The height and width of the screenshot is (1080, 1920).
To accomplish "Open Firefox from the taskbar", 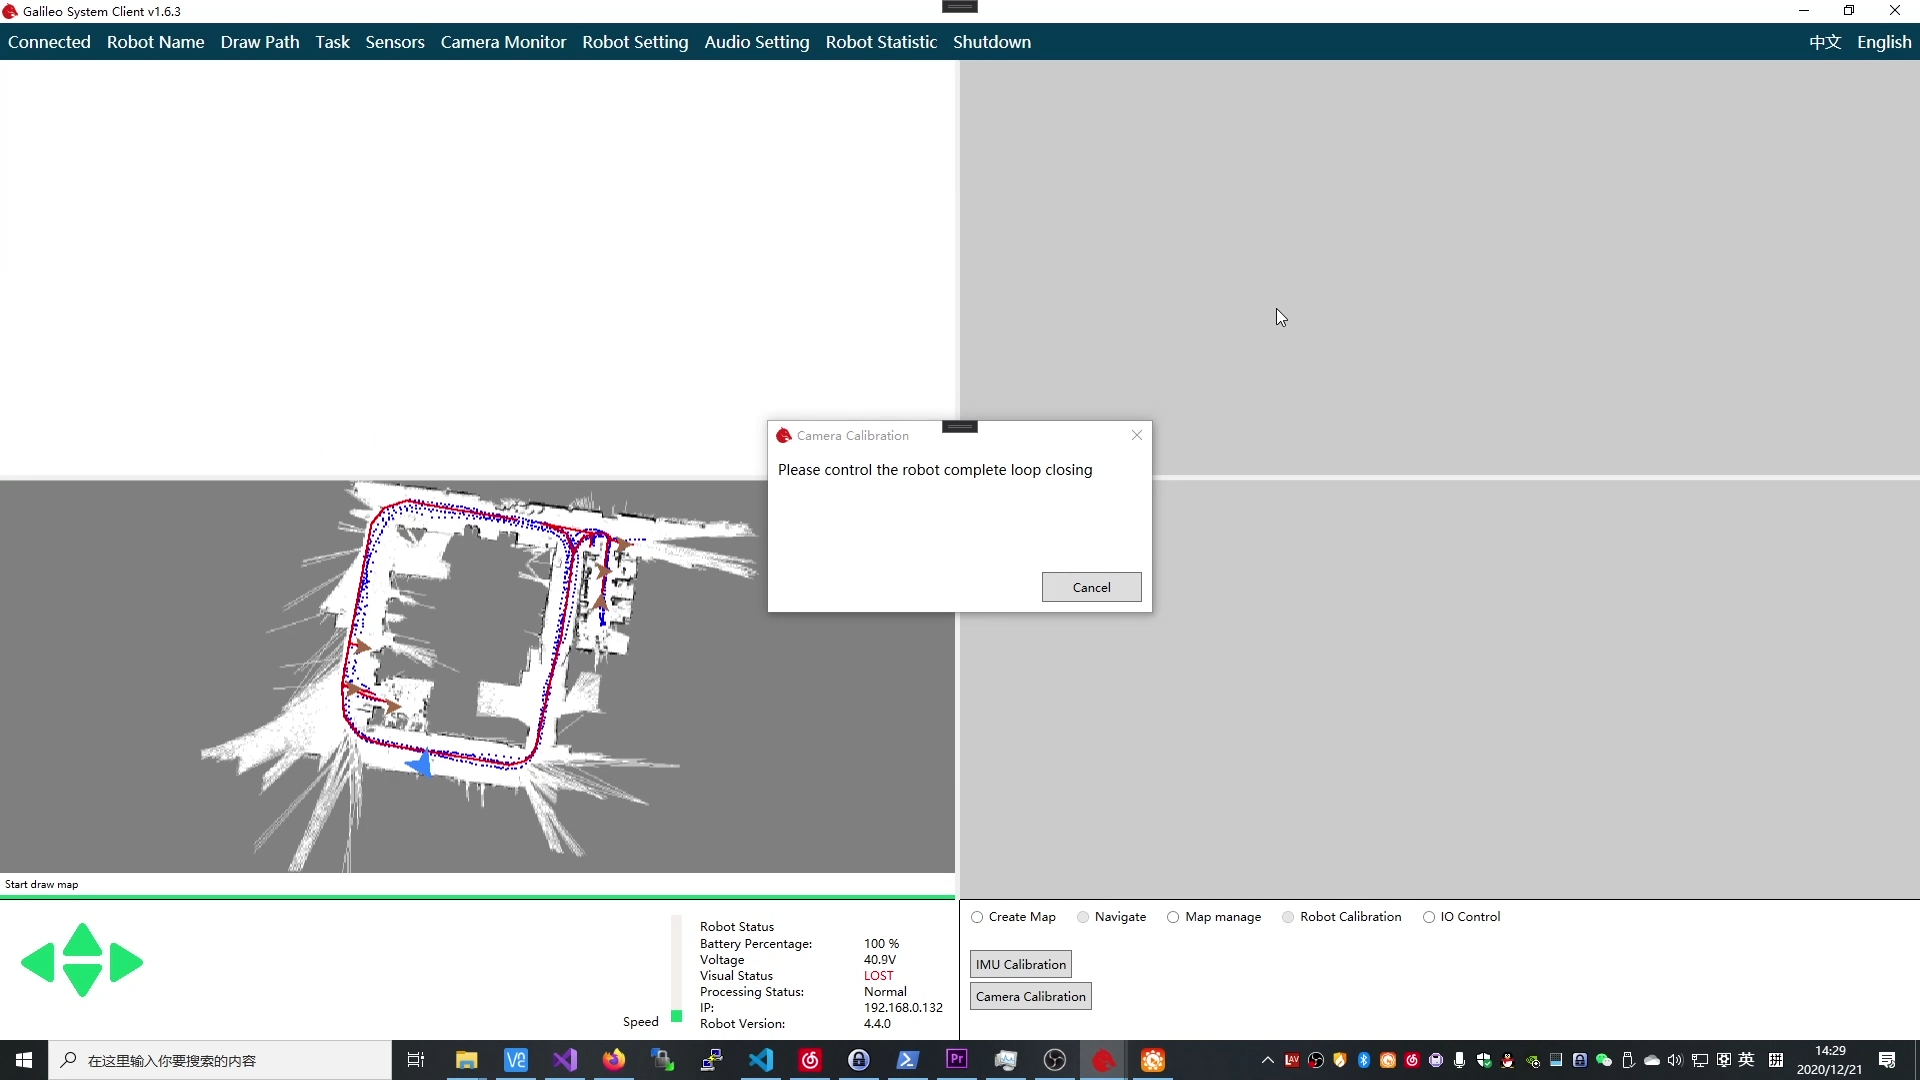I will click(614, 1060).
